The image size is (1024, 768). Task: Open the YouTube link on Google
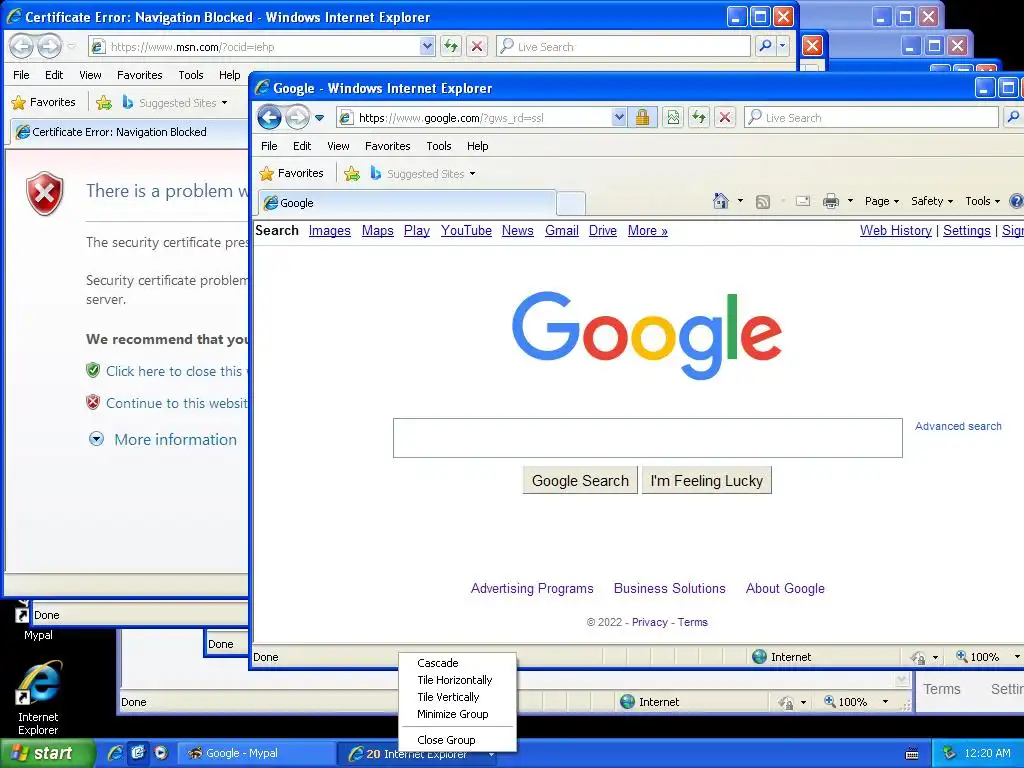pos(466,231)
